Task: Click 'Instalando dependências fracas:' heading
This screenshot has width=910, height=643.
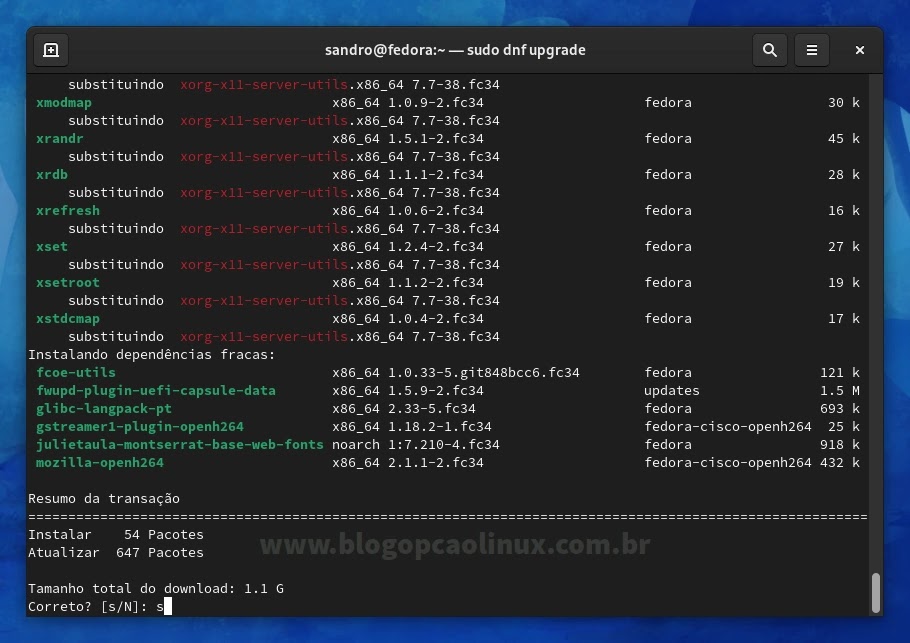Action: coord(151,355)
